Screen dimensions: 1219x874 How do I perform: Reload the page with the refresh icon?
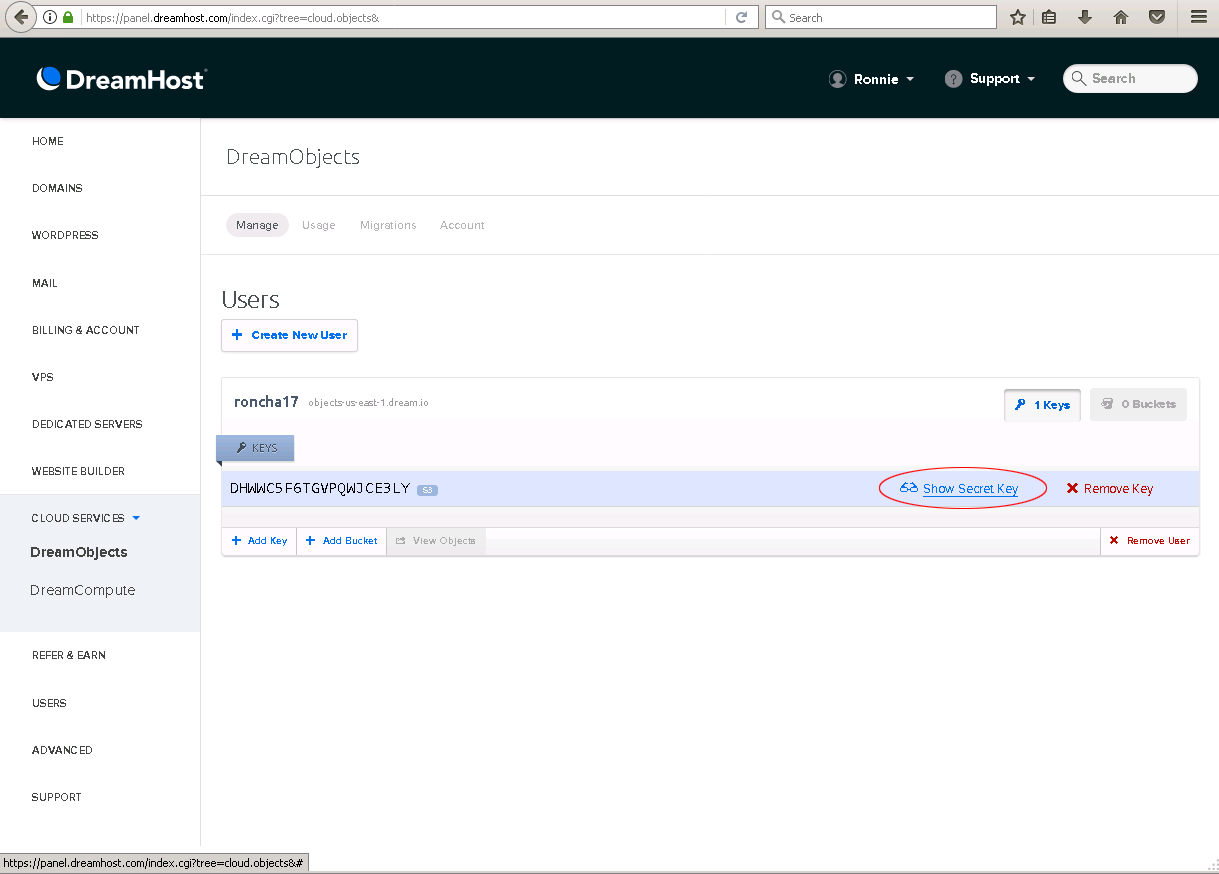pyautogui.click(x=742, y=17)
